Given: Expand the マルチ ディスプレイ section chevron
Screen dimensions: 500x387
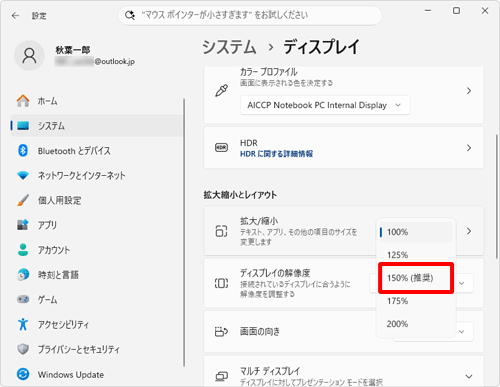Looking at the screenshot, I should 469,376.
